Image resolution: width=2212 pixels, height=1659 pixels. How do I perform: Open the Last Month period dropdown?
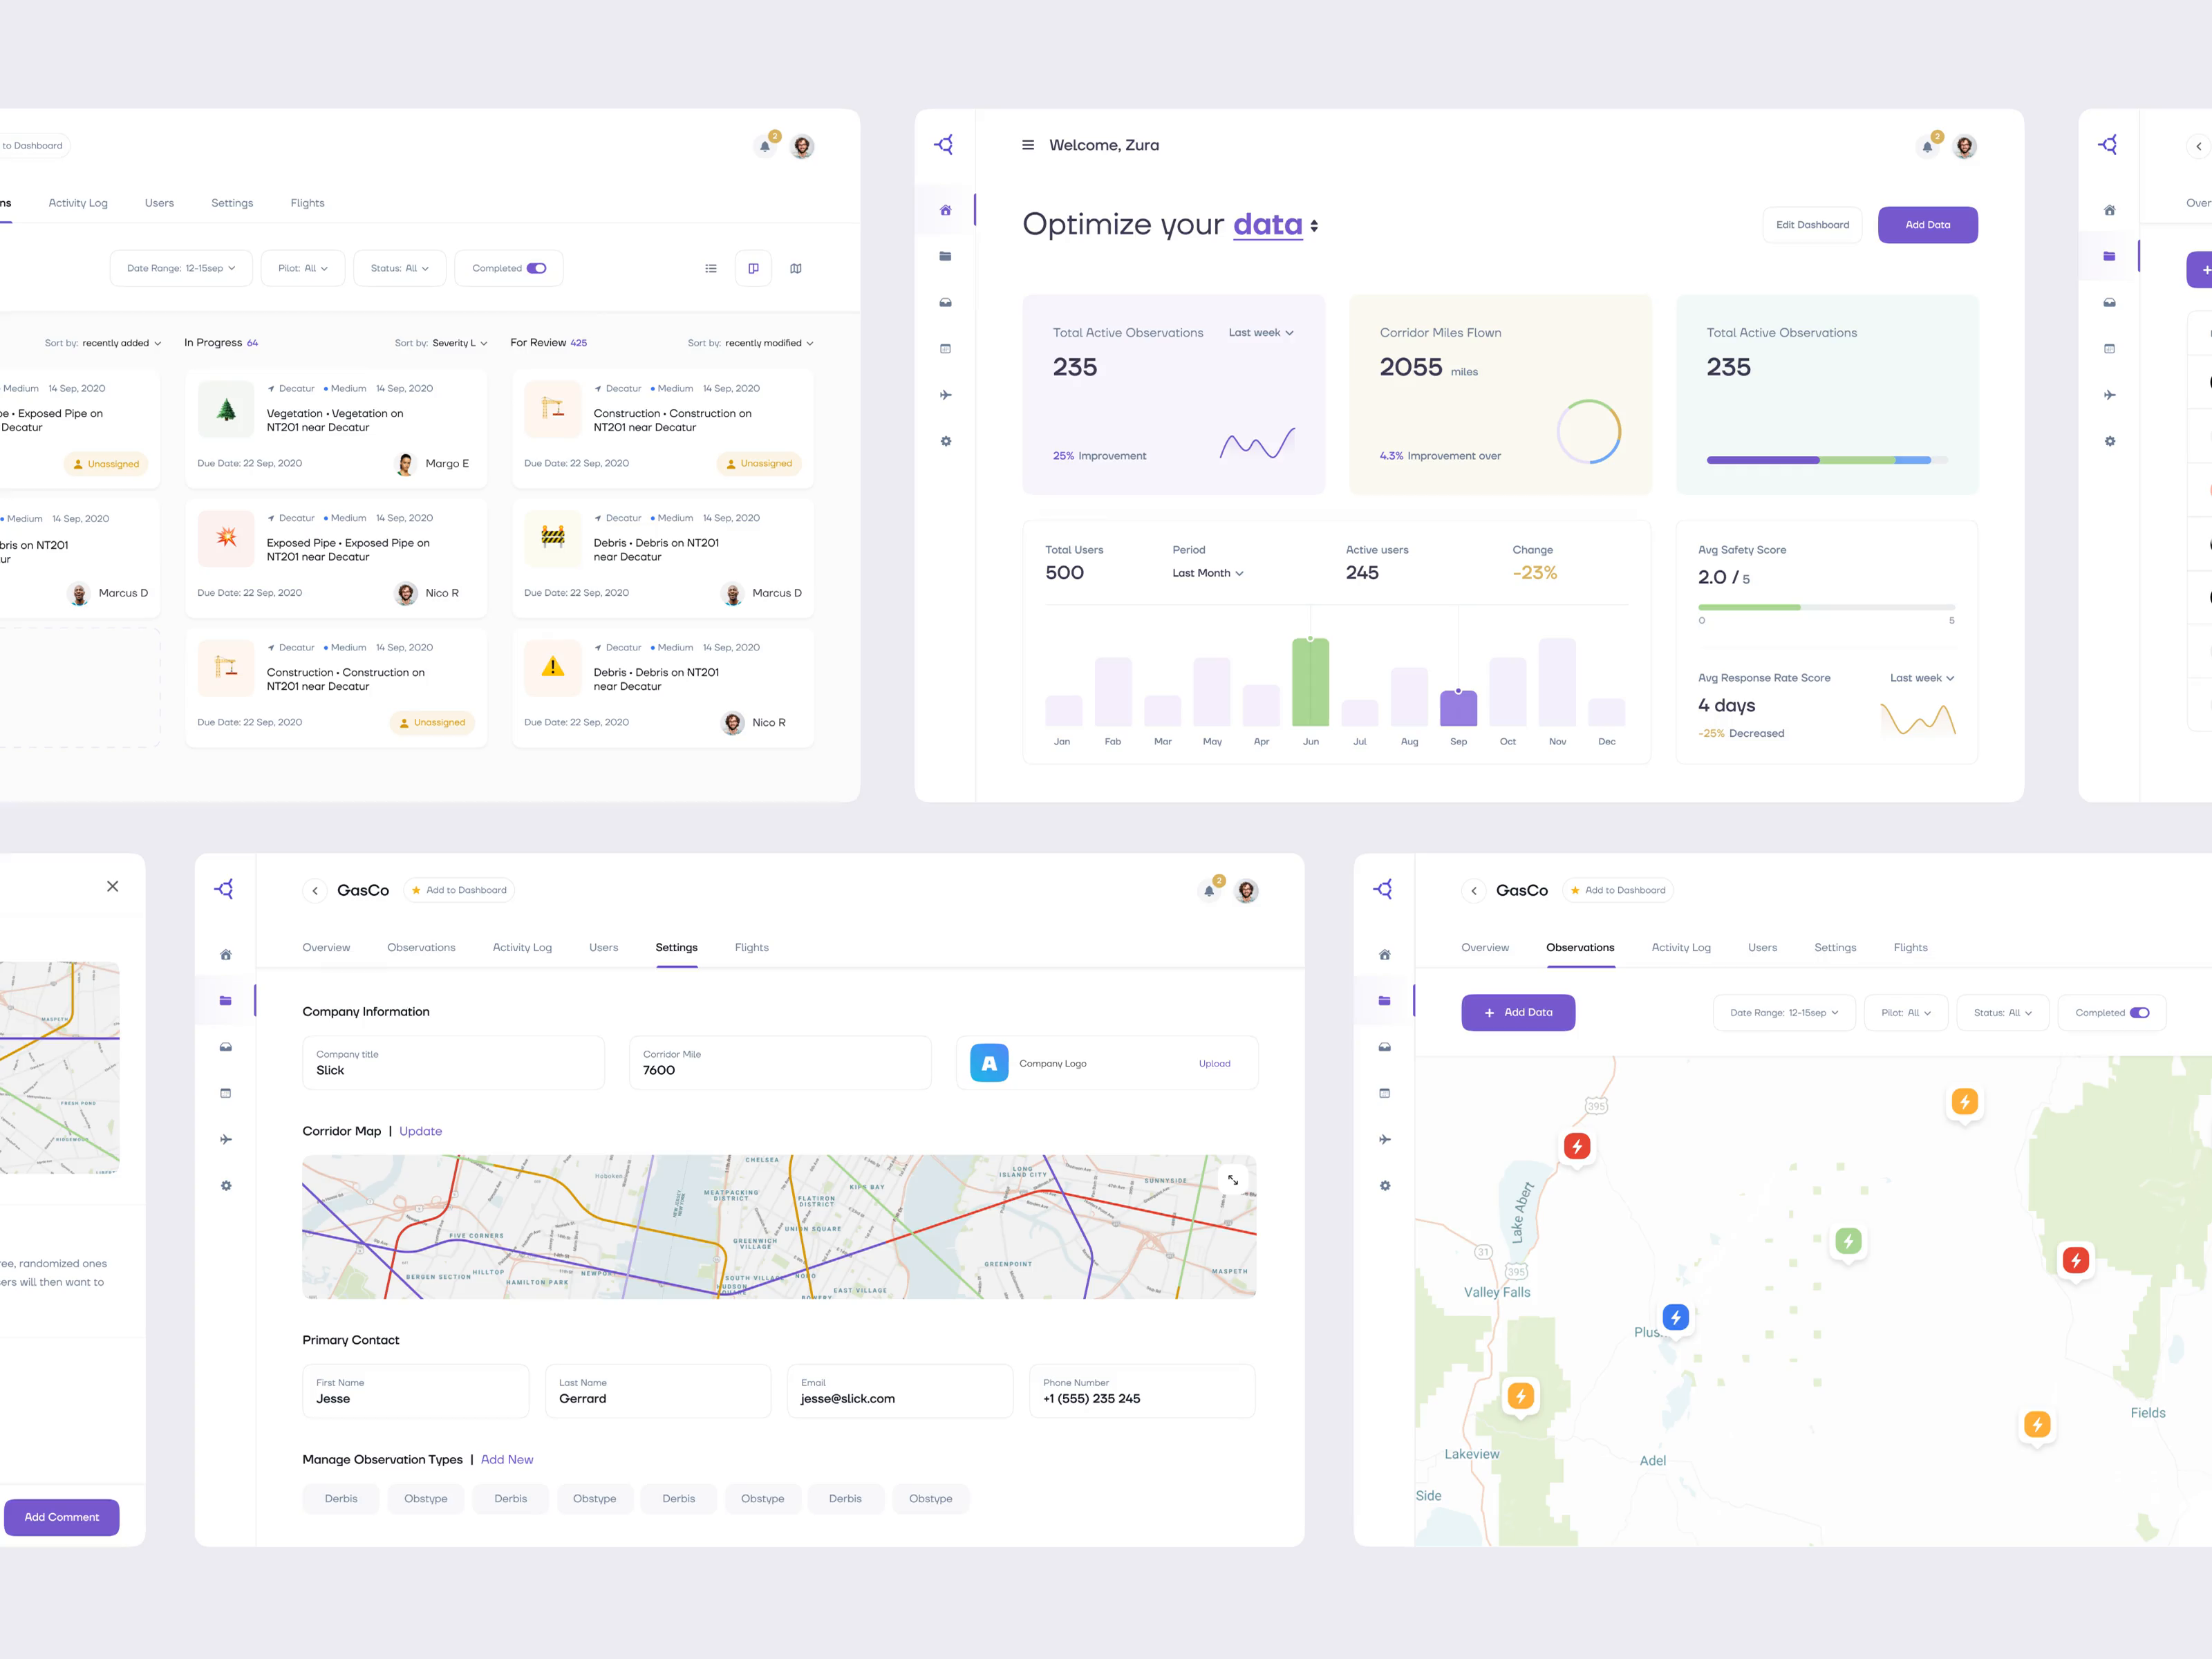1207,572
